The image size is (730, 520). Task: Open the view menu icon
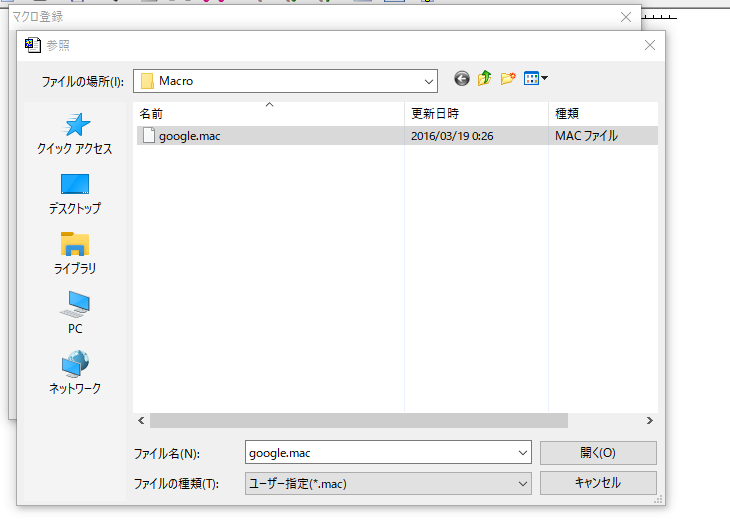tap(535, 78)
